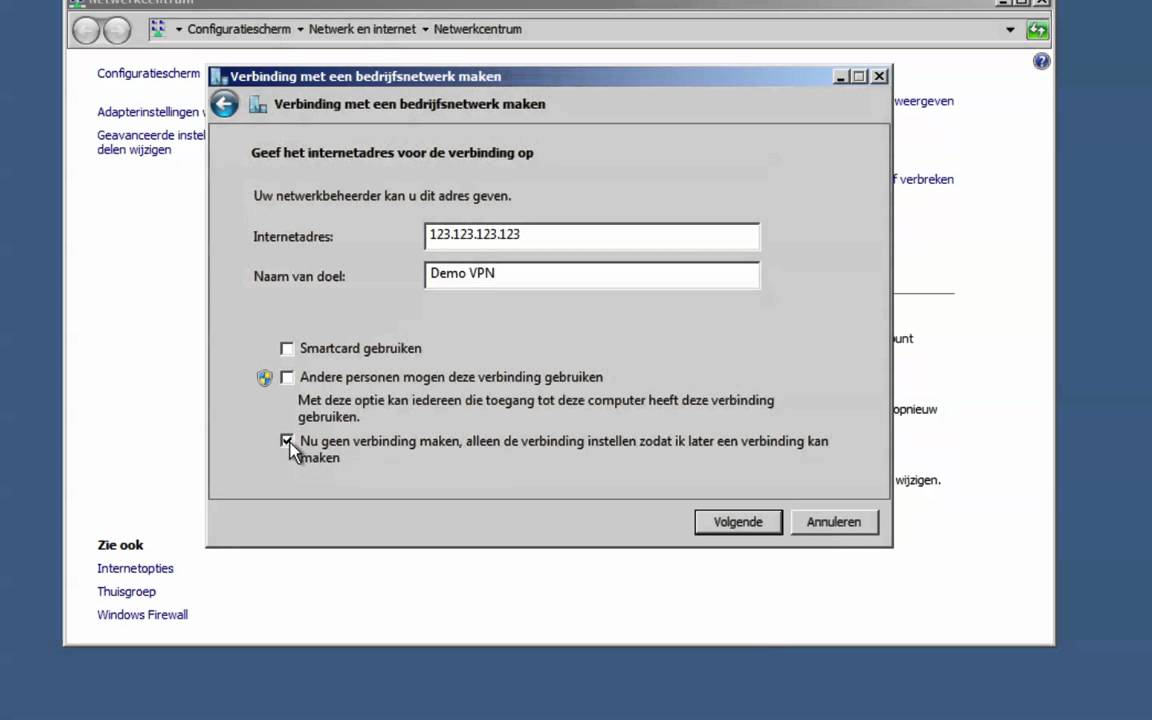This screenshot has height=720, width=1152.
Task: Maximize the VPN wizard dialog
Action: [x=860, y=76]
